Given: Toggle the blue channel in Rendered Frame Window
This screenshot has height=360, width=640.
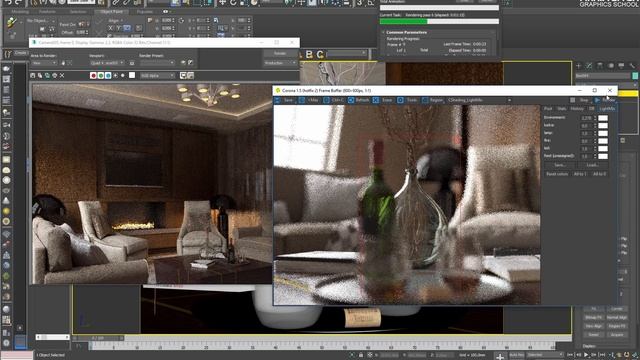Looking at the screenshot, I should point(108,76).
